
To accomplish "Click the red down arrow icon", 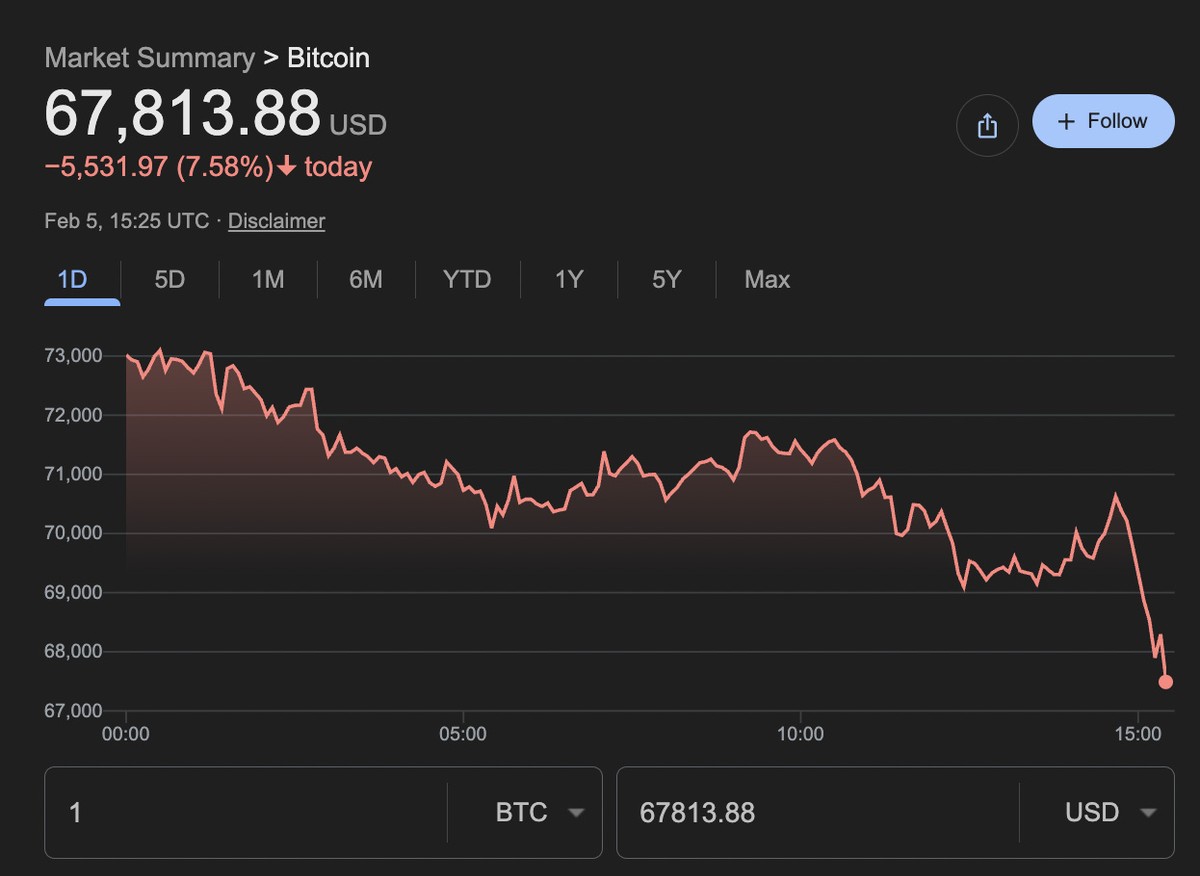I will coord(287,167).
